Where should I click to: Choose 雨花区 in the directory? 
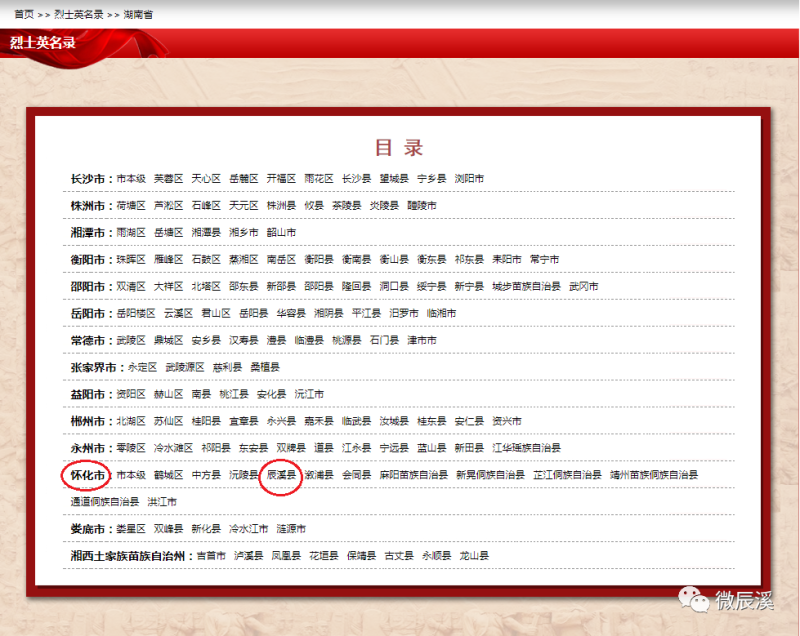point(319,179)
